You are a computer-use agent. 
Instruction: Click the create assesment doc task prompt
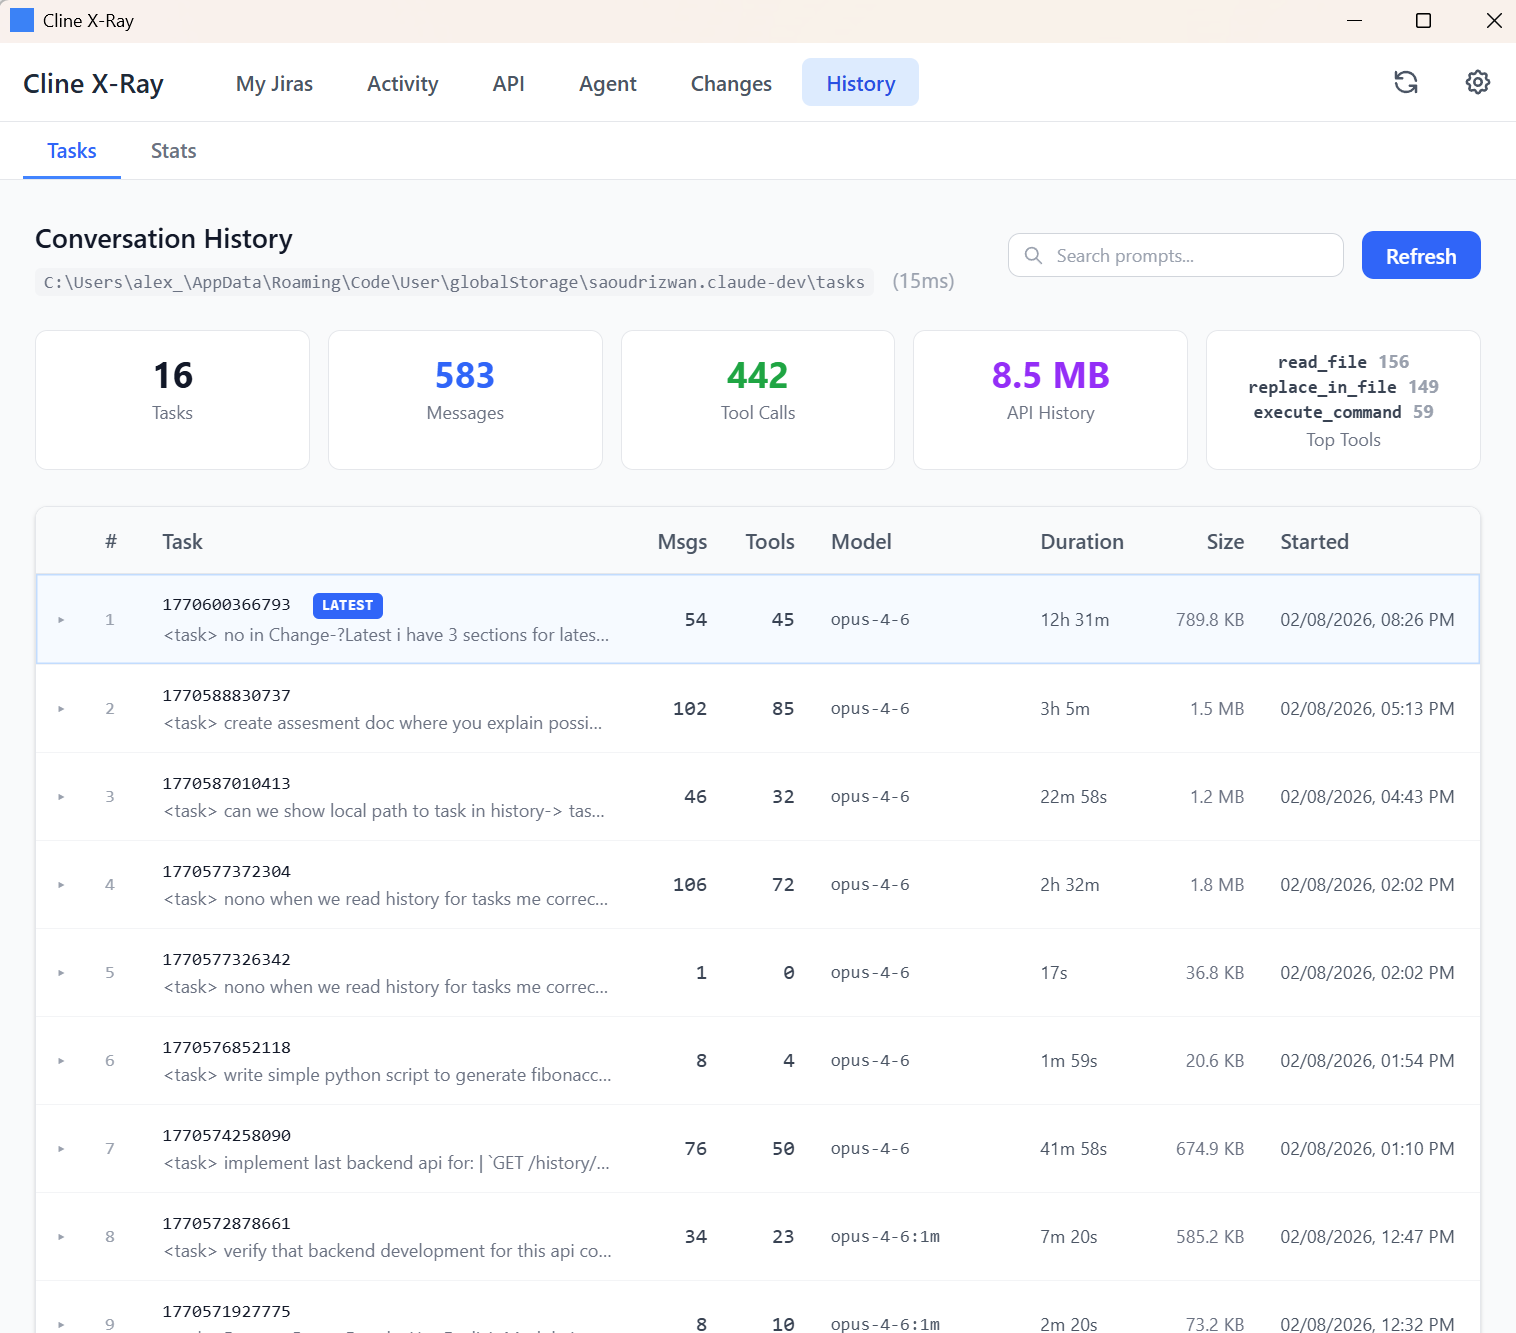383,723
